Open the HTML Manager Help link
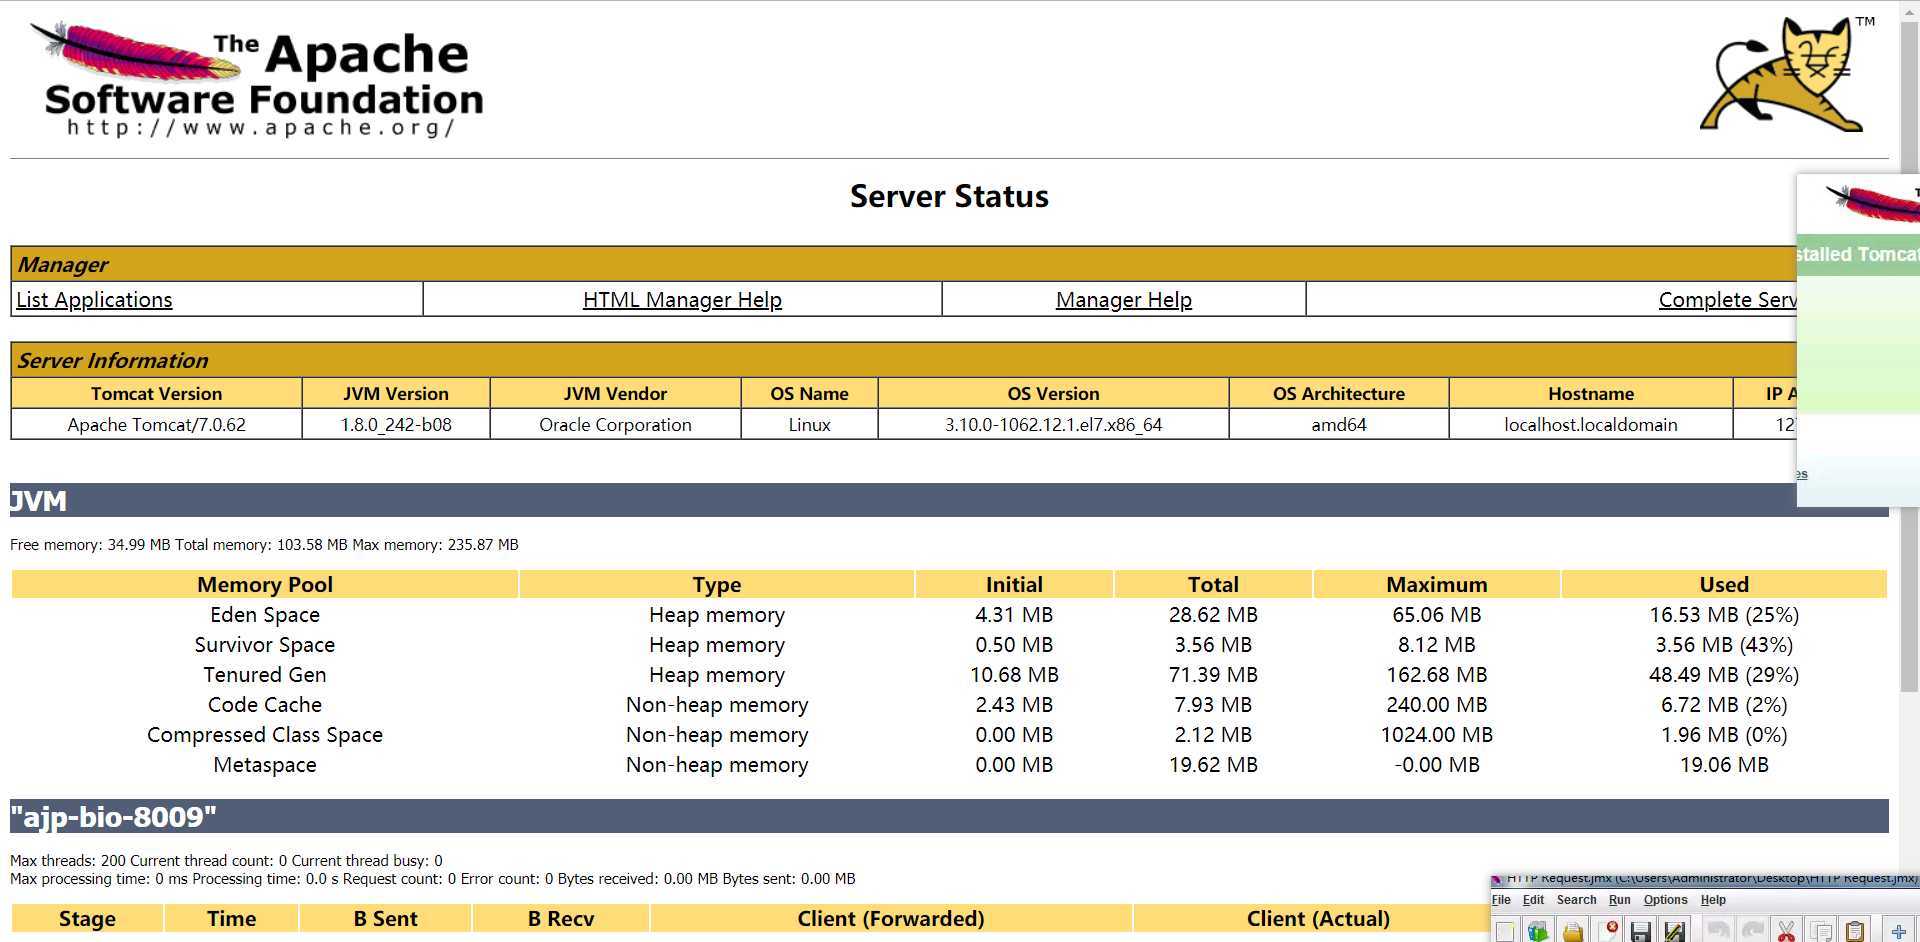 tap(682, 300)
